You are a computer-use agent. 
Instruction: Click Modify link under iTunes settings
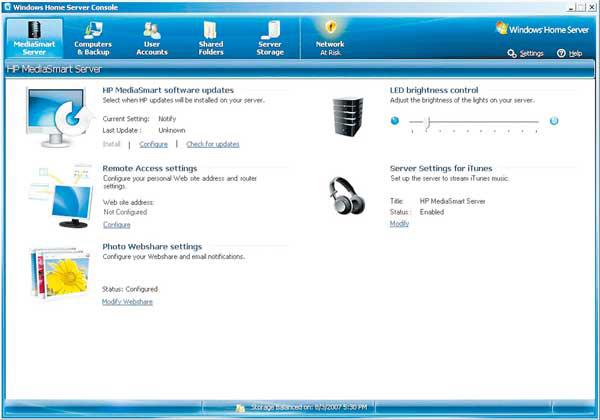[x=399, y=223]
